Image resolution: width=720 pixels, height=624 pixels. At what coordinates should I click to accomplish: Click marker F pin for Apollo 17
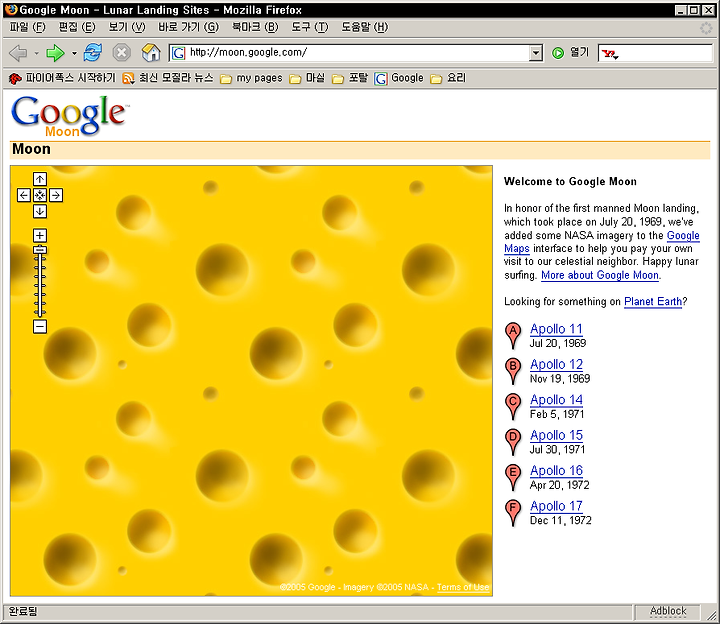[513, 512]
